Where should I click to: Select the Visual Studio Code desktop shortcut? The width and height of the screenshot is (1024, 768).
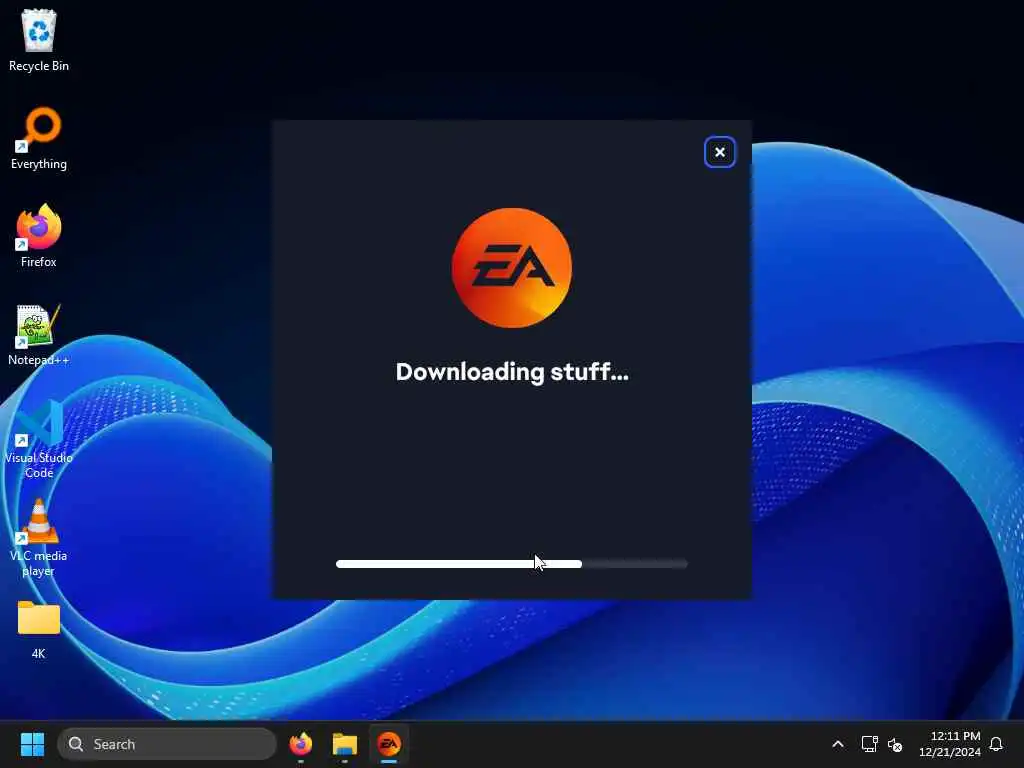39,439
